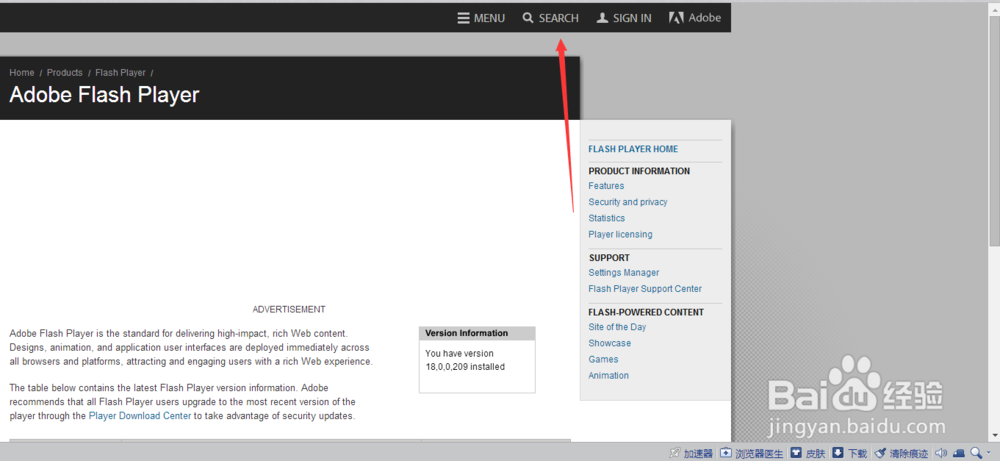
Task: Open FLASH PLAYER HOME sidebar link
Action: point(633,149)
